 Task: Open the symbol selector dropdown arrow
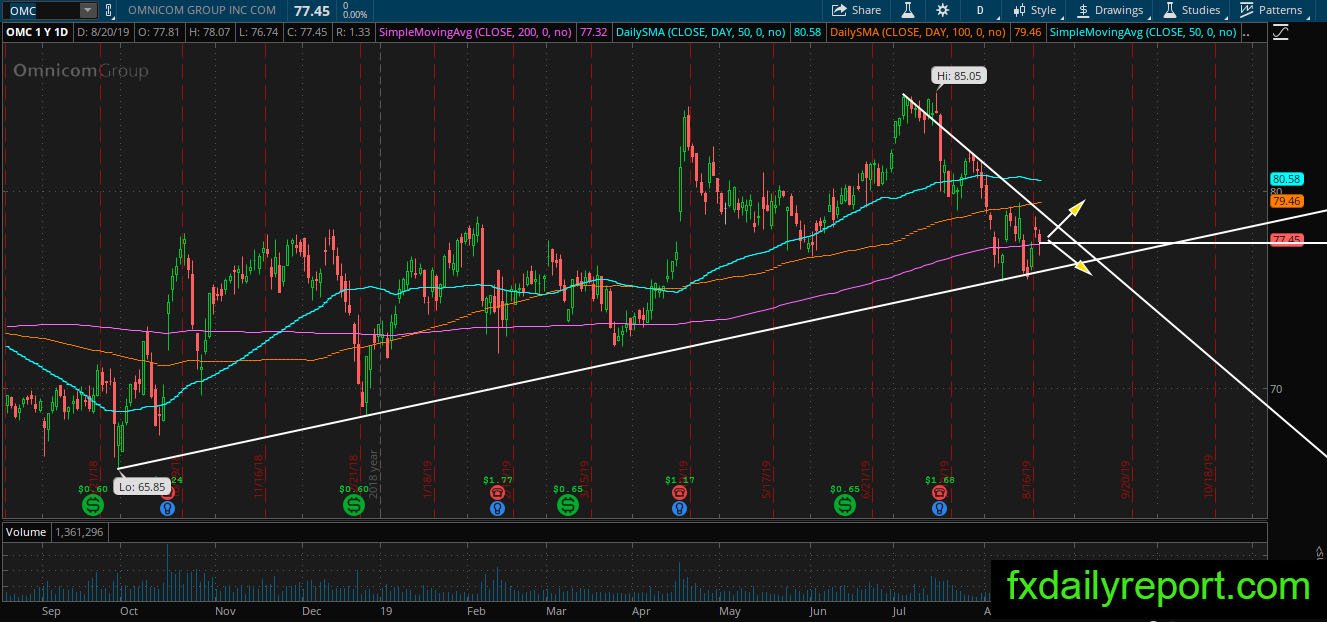click(x=88, y=10)
